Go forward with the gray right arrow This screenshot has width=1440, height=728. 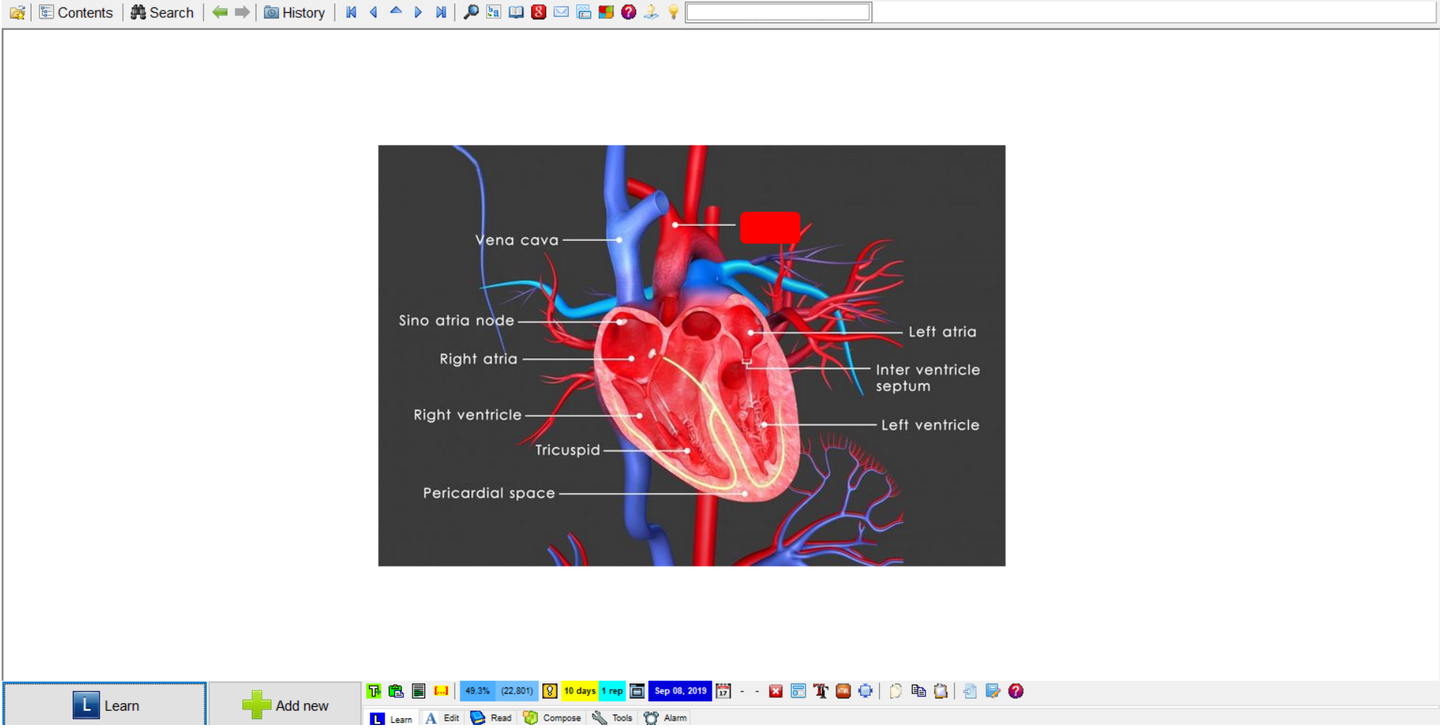coord(242,13)
